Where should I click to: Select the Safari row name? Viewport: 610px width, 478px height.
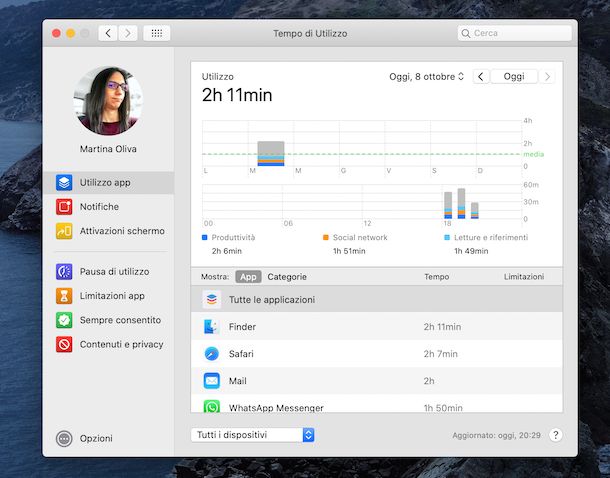(241, 354)
